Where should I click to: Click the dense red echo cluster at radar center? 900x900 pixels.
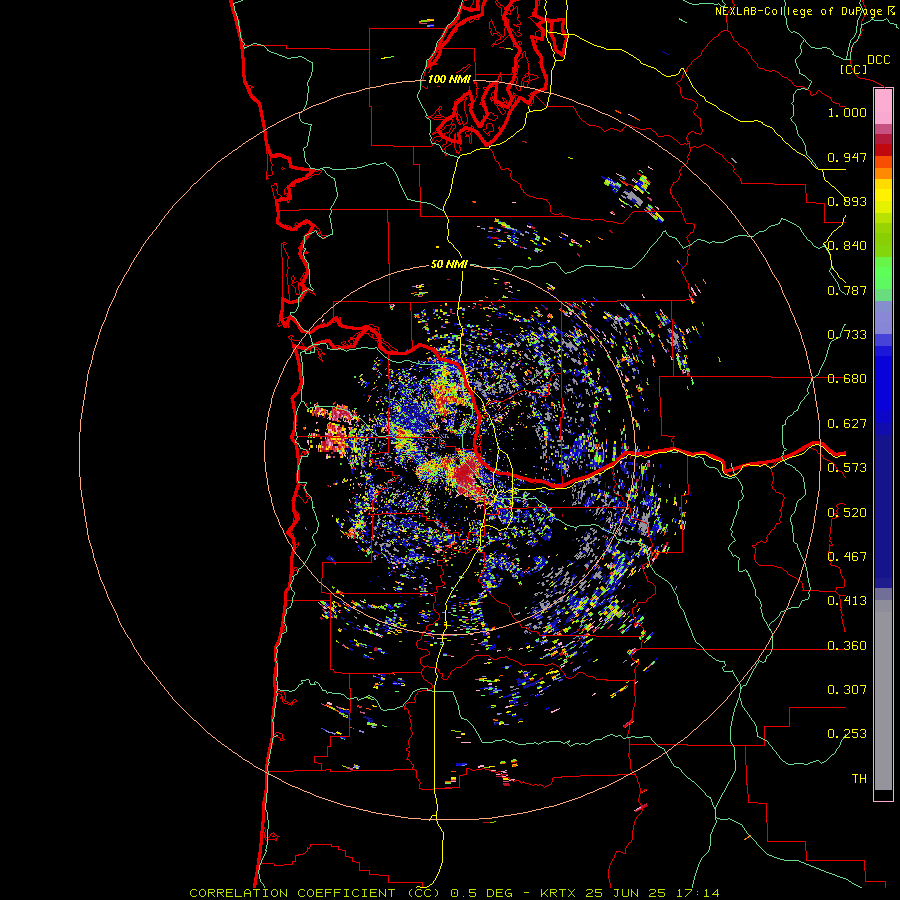coord(468,474)
